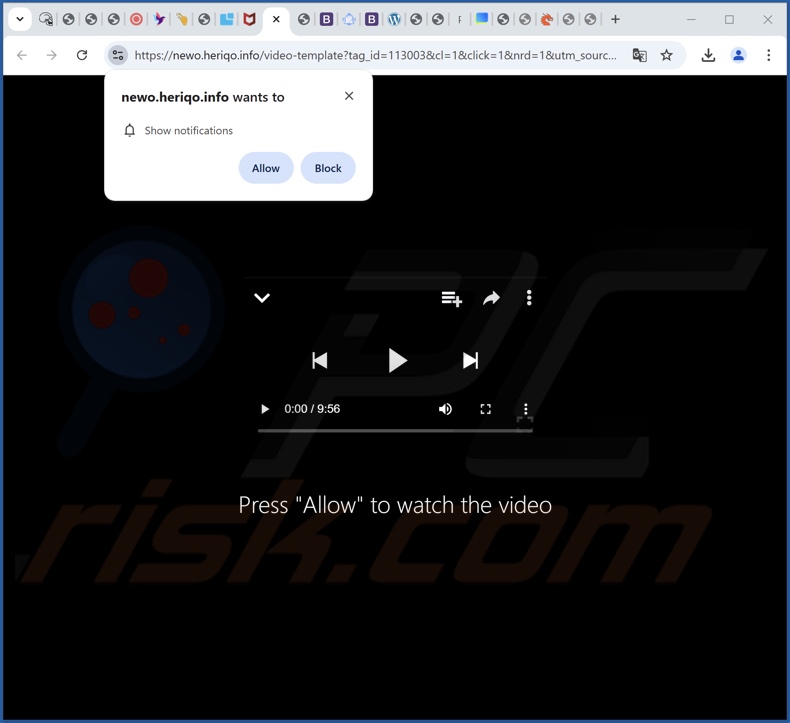Open the user profile icon
The width and height of the screenshot is (790, 723).
pyautogui.click(x=739, y=55)
